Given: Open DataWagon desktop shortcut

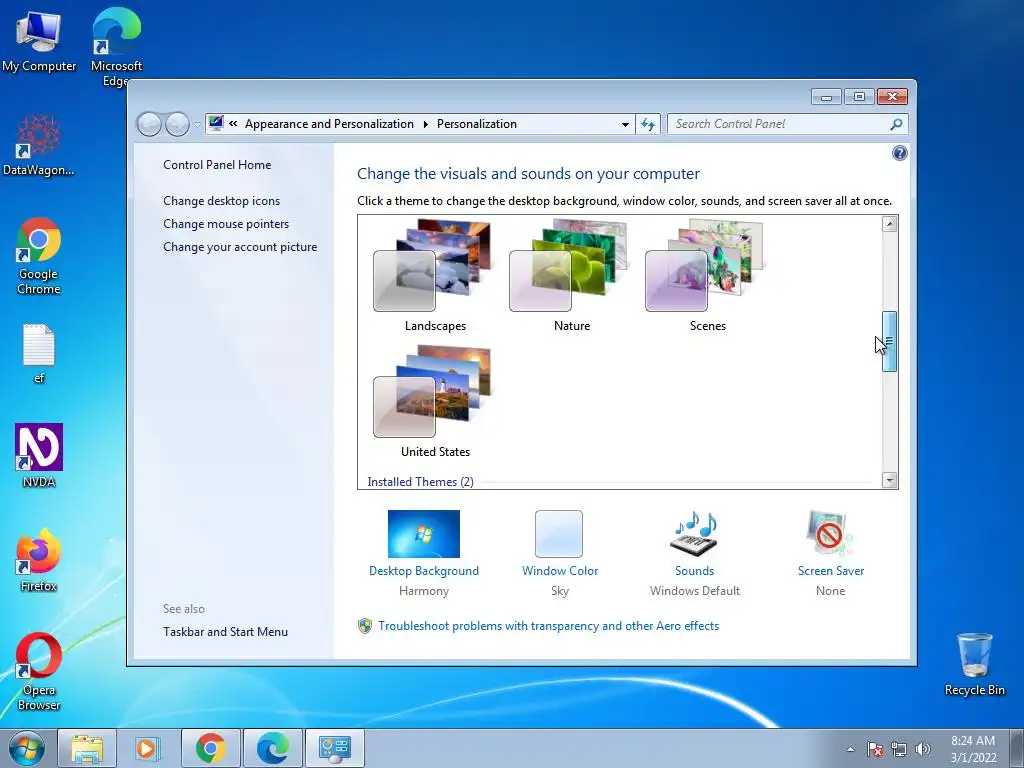Looking at the screenshot, I should pyautogui.click(x=39, y=145).
